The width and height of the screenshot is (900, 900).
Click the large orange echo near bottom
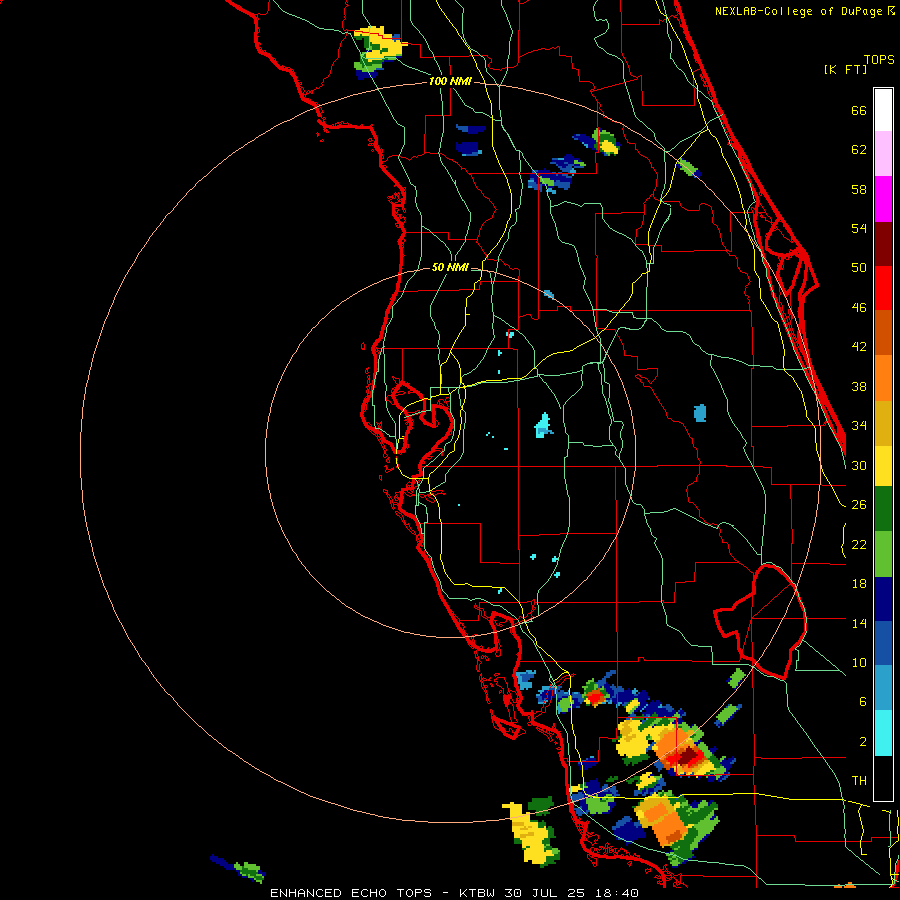(x=662, y=819)
